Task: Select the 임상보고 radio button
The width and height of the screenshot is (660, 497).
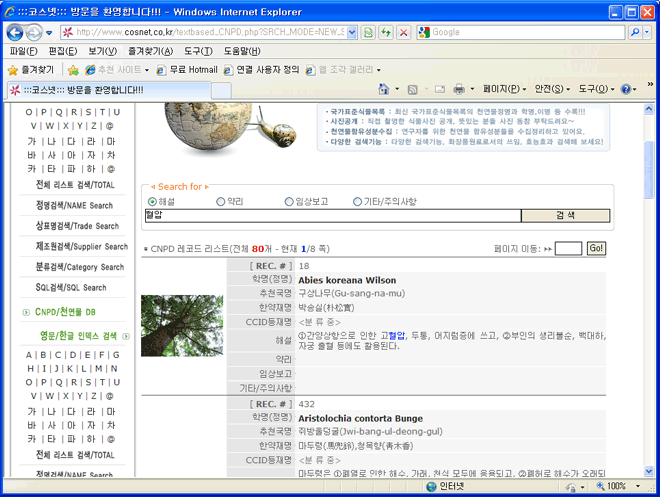Action: tap(289, 202)
